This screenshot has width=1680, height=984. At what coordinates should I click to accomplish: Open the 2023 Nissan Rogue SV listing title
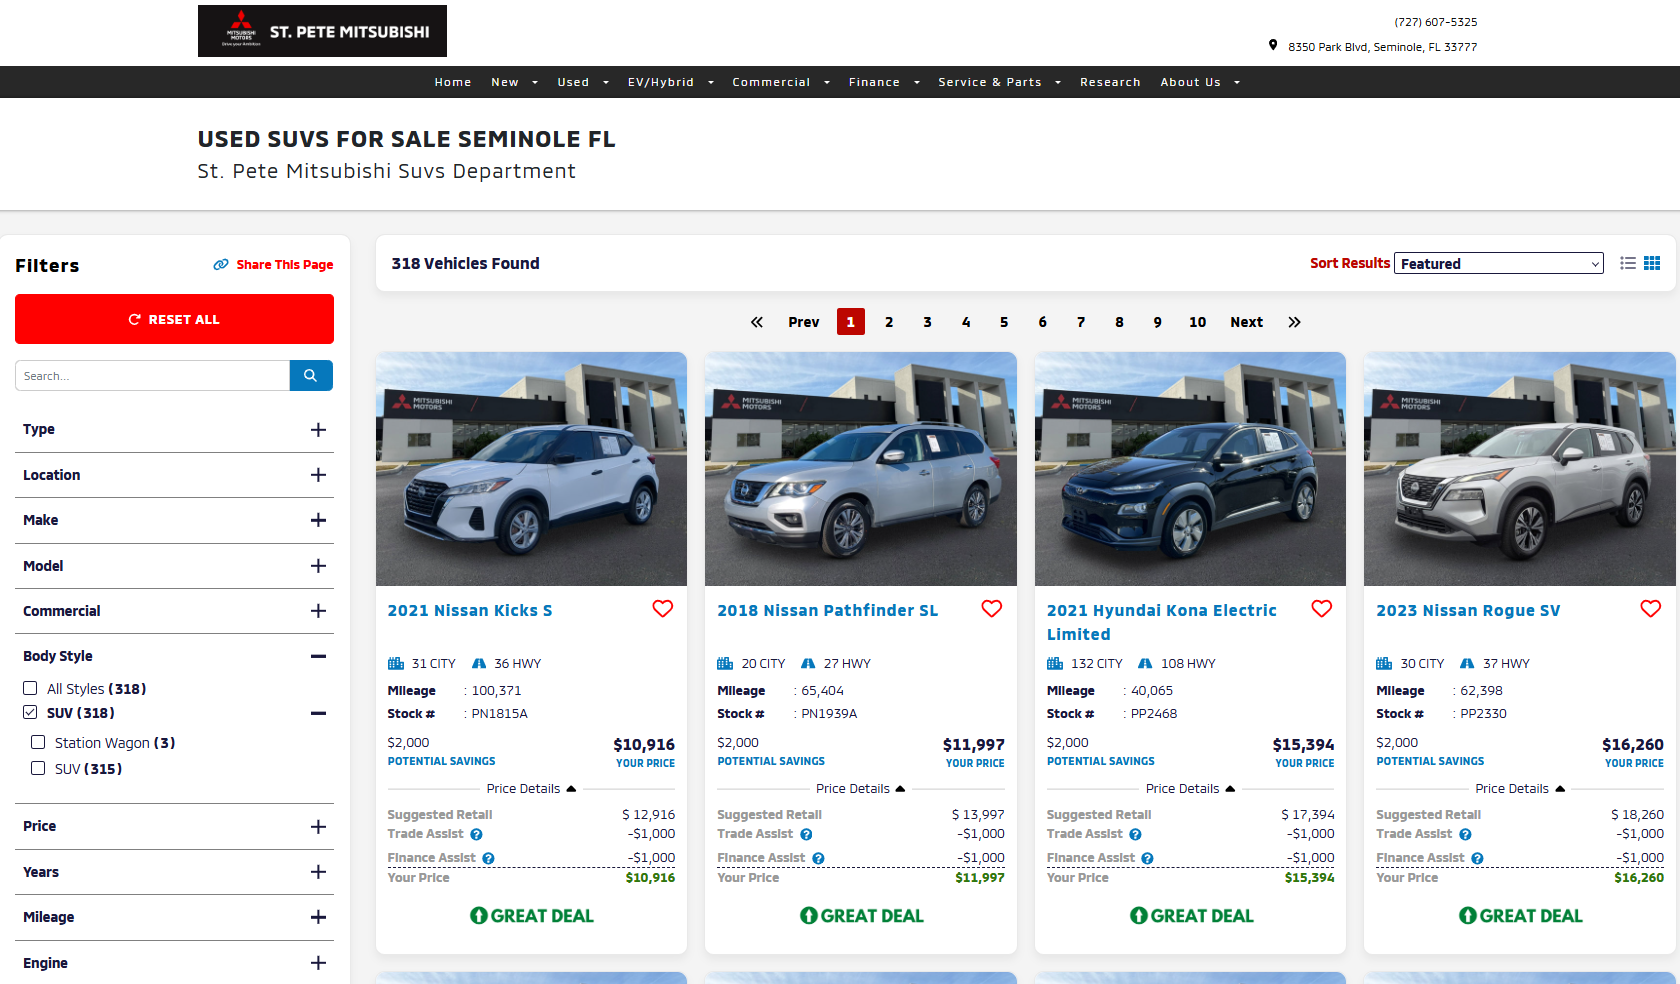point(1468,610)
